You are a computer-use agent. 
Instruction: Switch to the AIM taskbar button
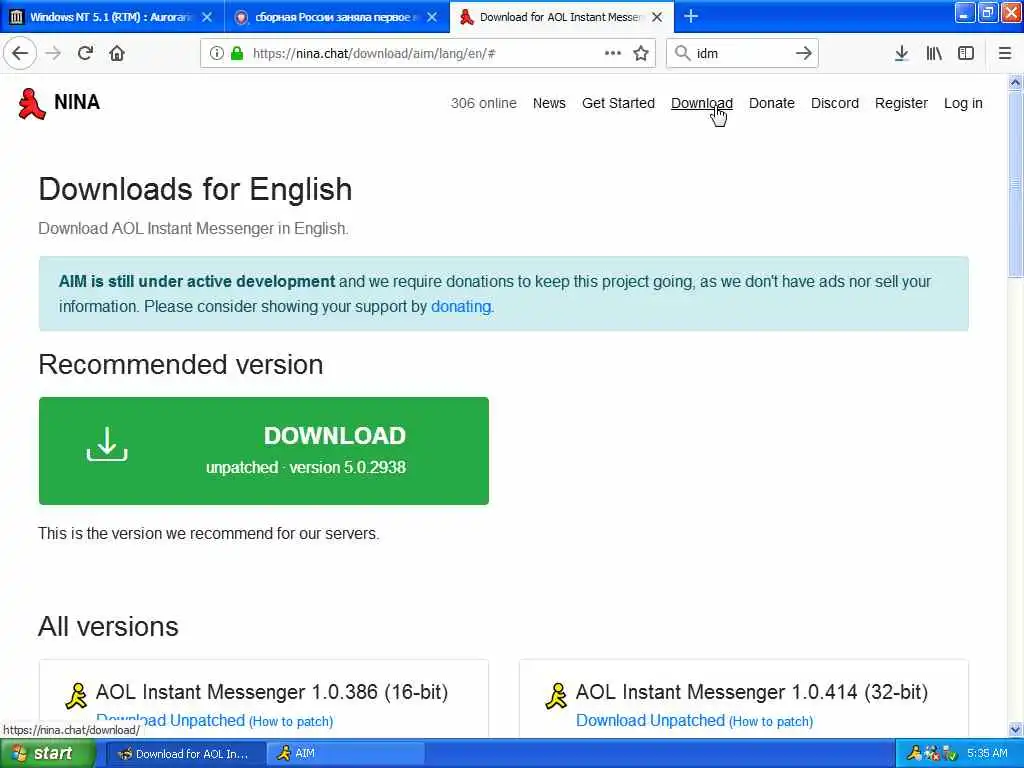click(x=345, y=754)
